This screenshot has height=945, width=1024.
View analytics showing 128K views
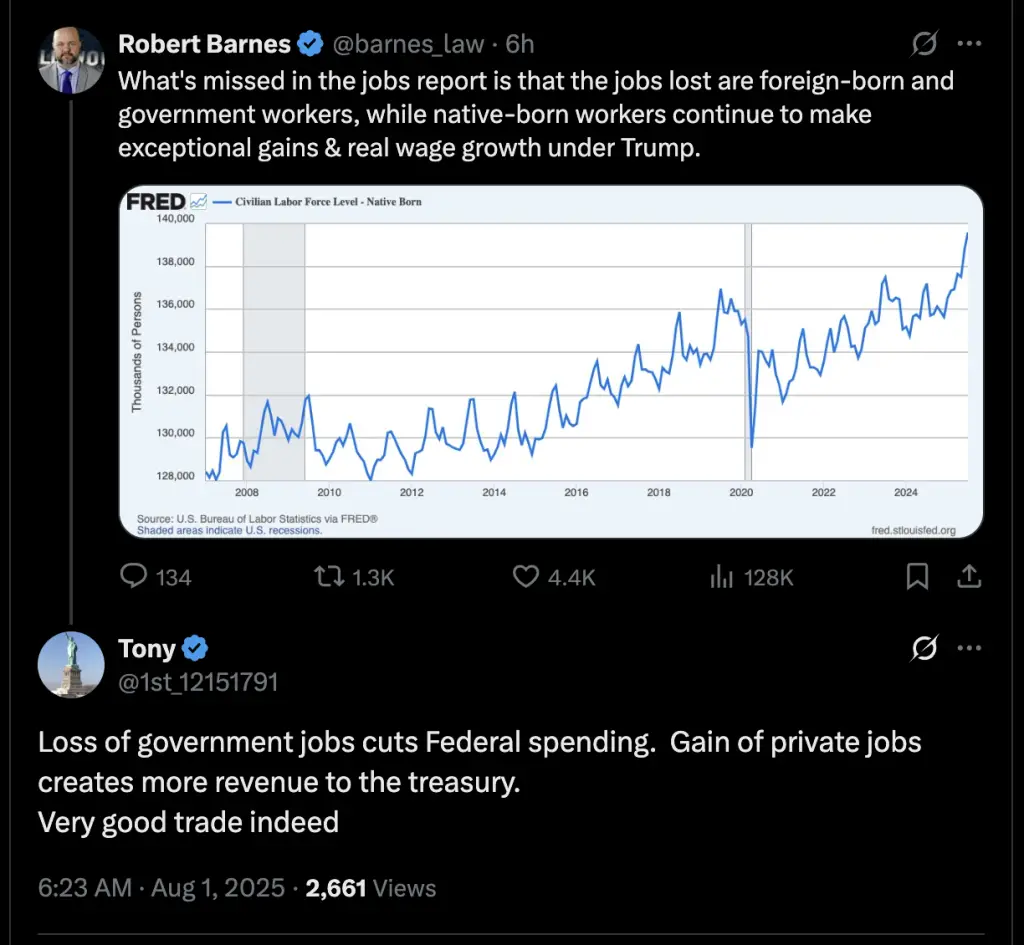click(x=752, y=577)
